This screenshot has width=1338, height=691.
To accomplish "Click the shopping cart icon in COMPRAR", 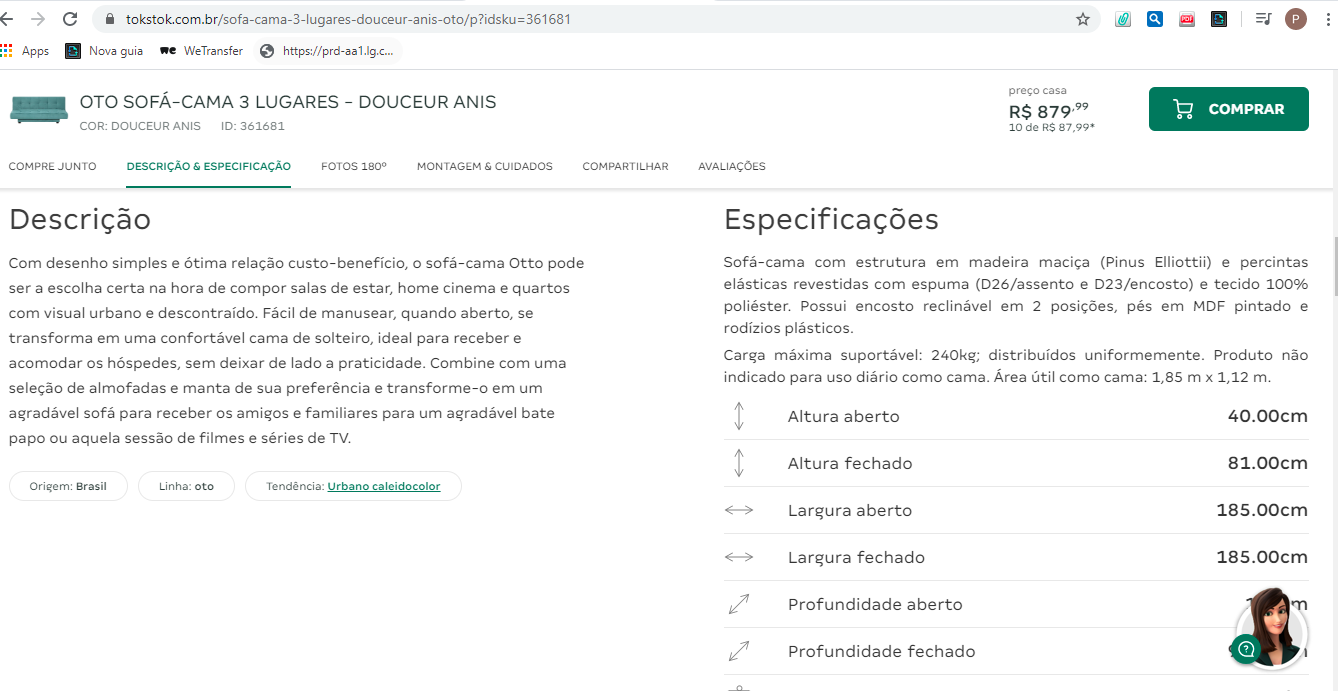I will [x=1183, y=109].
